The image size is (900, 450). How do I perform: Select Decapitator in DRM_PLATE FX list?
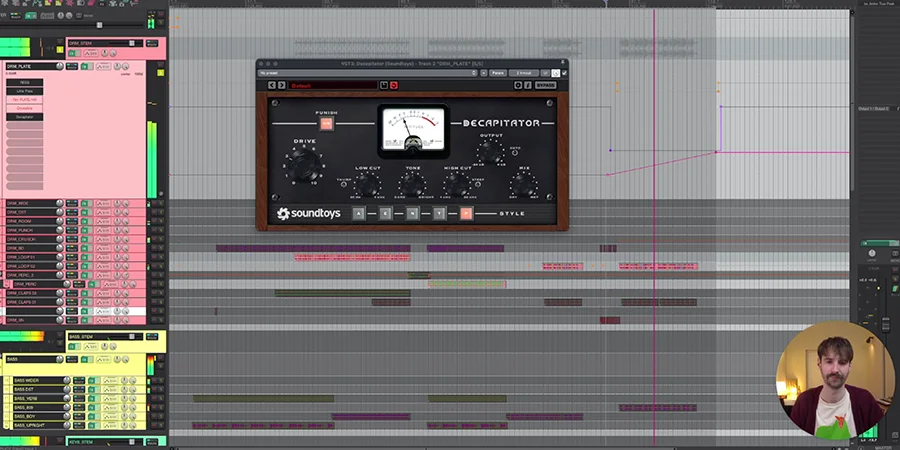(x=25, y=117)
